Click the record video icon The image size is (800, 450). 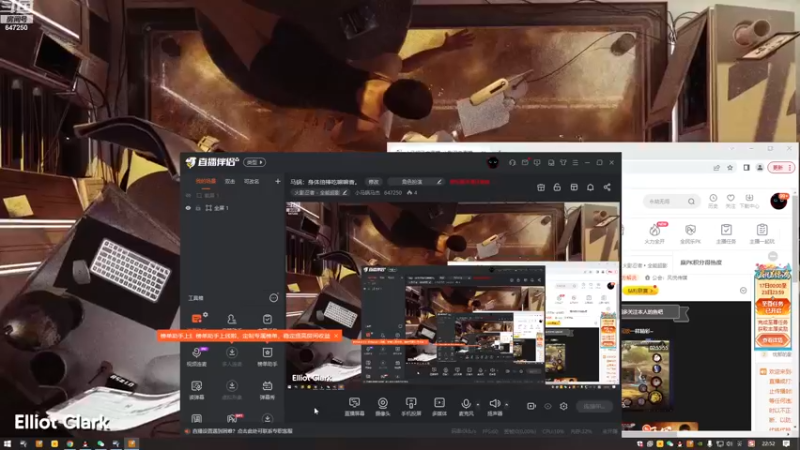tap(531, 406)
